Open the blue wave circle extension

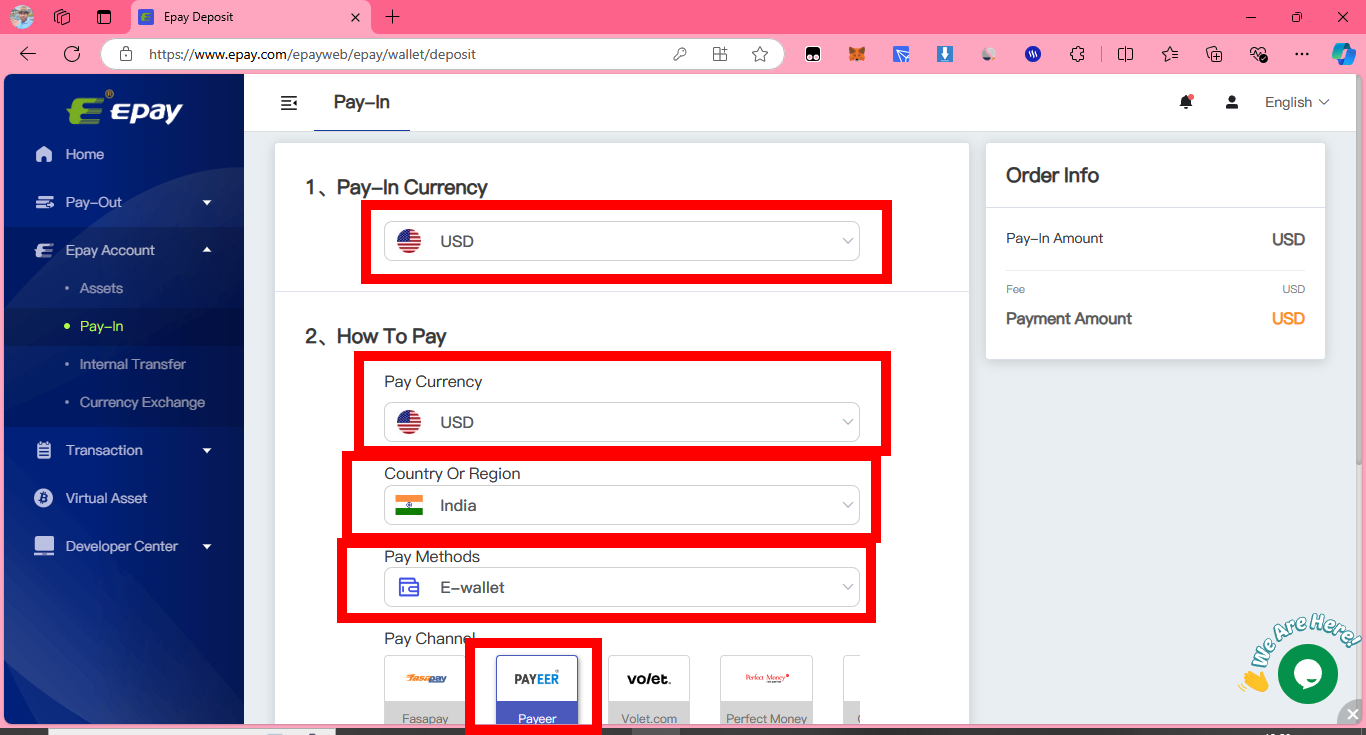pyautogui.click(x=1033, y=54)
